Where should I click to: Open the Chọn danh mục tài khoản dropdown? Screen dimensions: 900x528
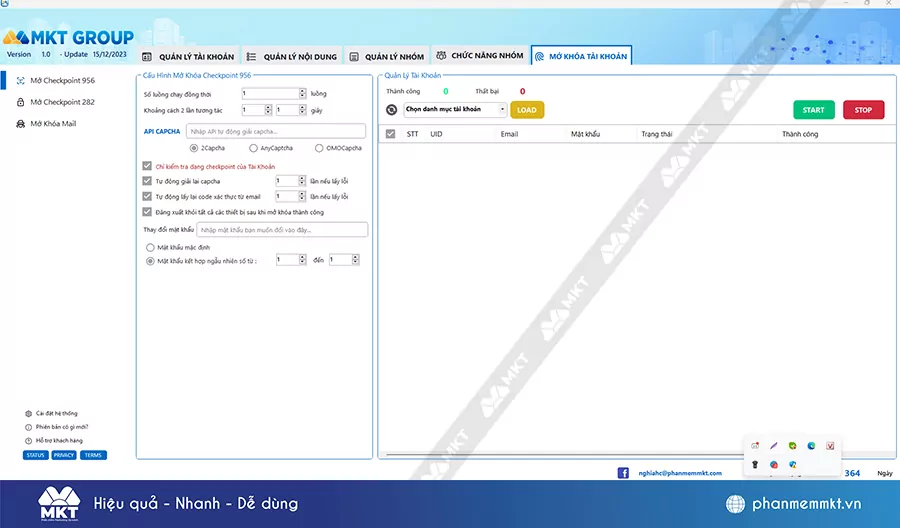pos(455,110)
